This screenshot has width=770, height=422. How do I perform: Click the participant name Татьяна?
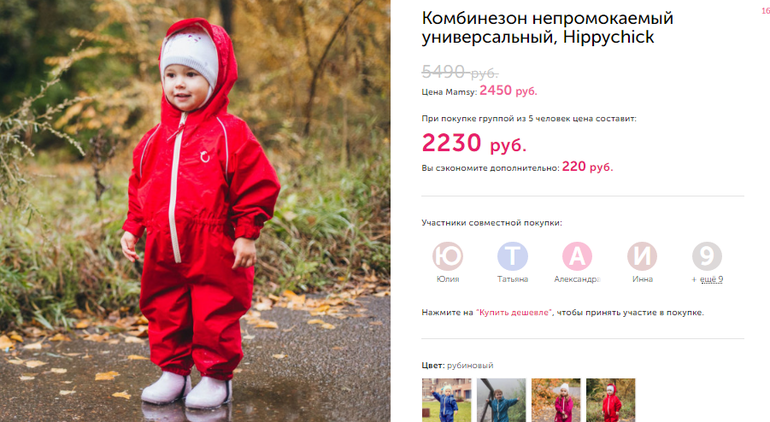512,279
